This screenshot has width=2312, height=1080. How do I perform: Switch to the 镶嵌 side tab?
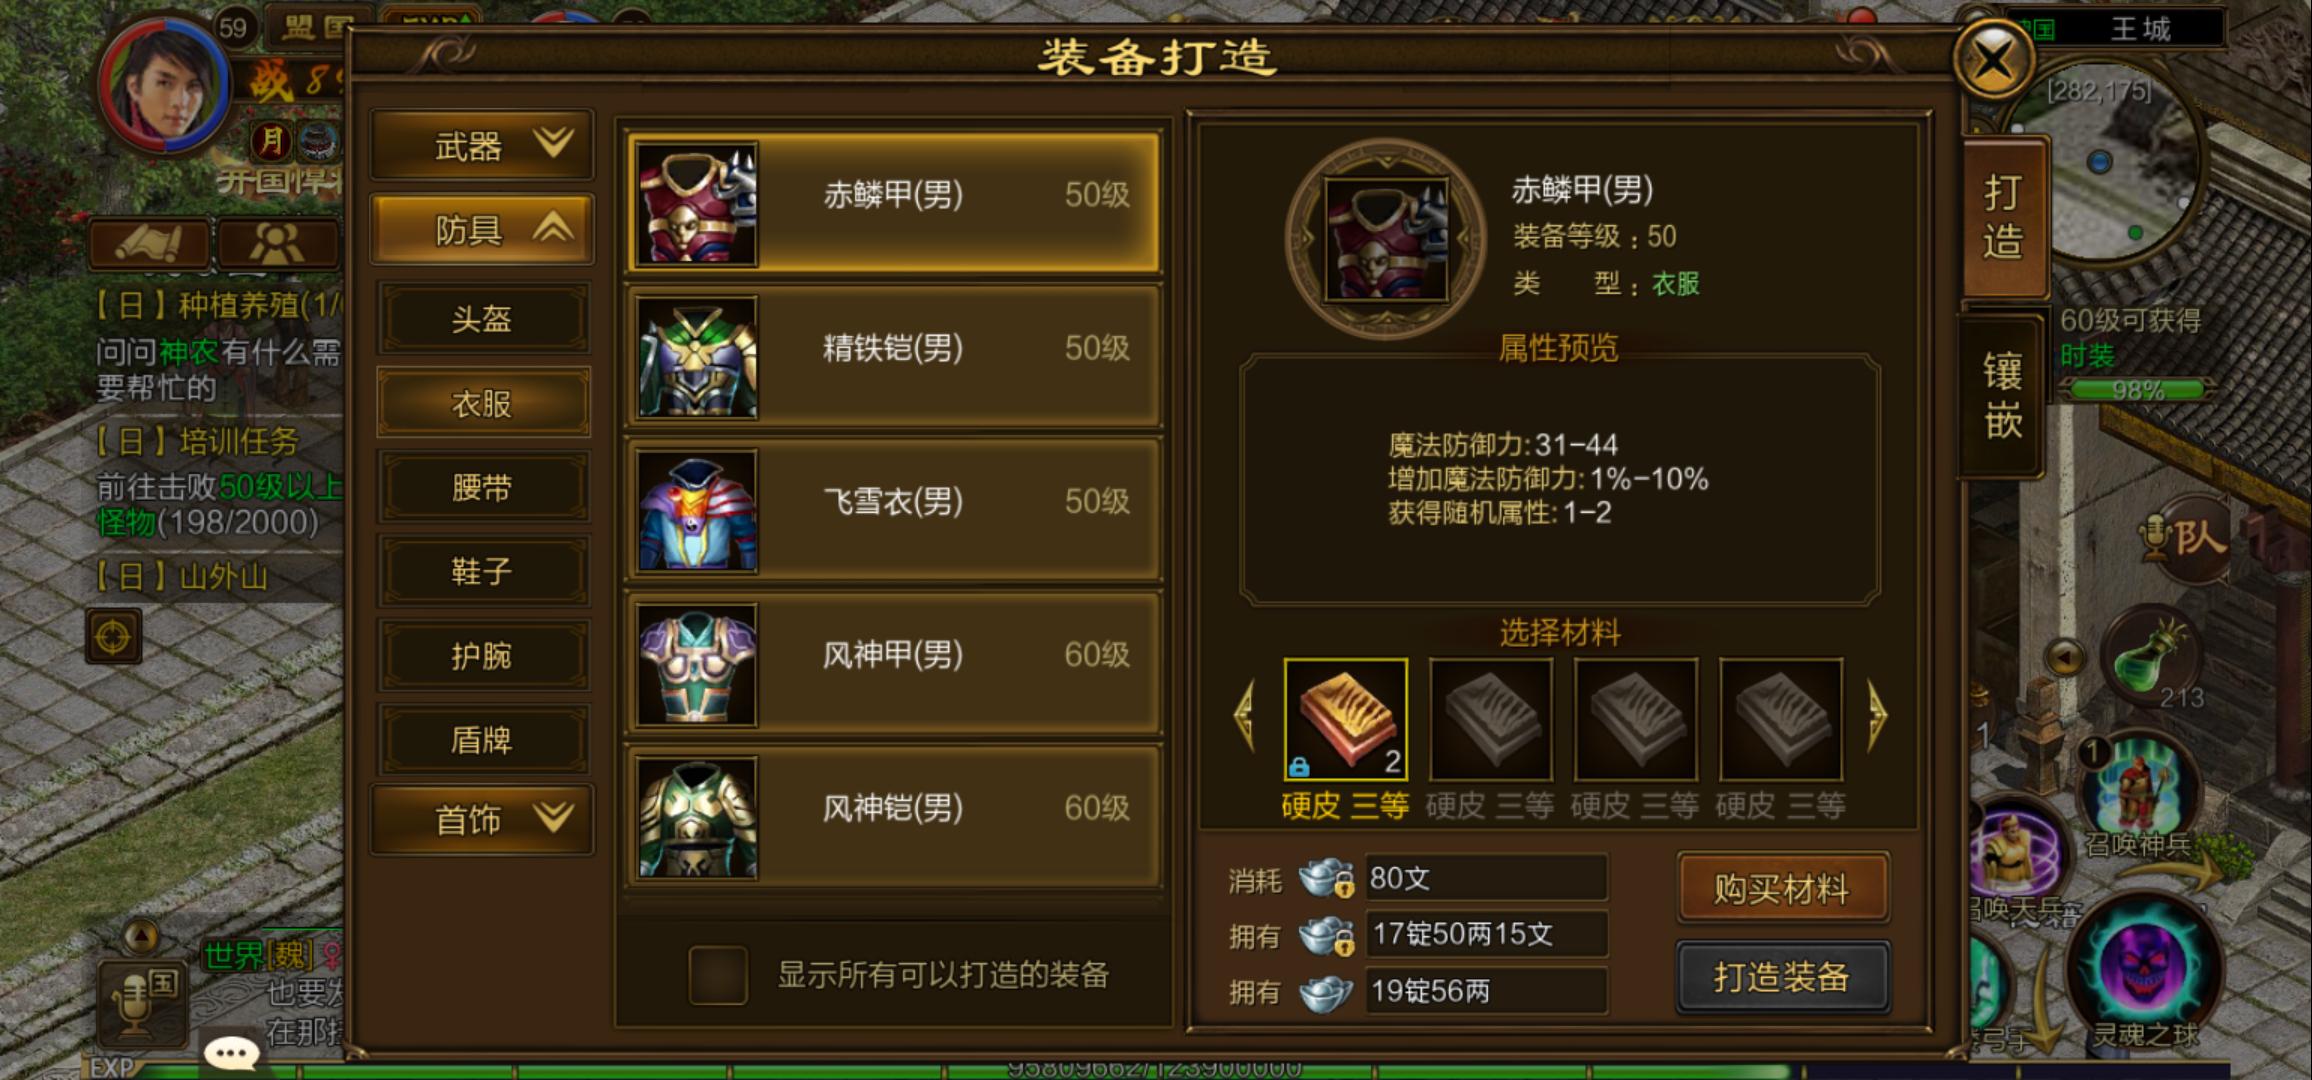tap(2002, 396)
